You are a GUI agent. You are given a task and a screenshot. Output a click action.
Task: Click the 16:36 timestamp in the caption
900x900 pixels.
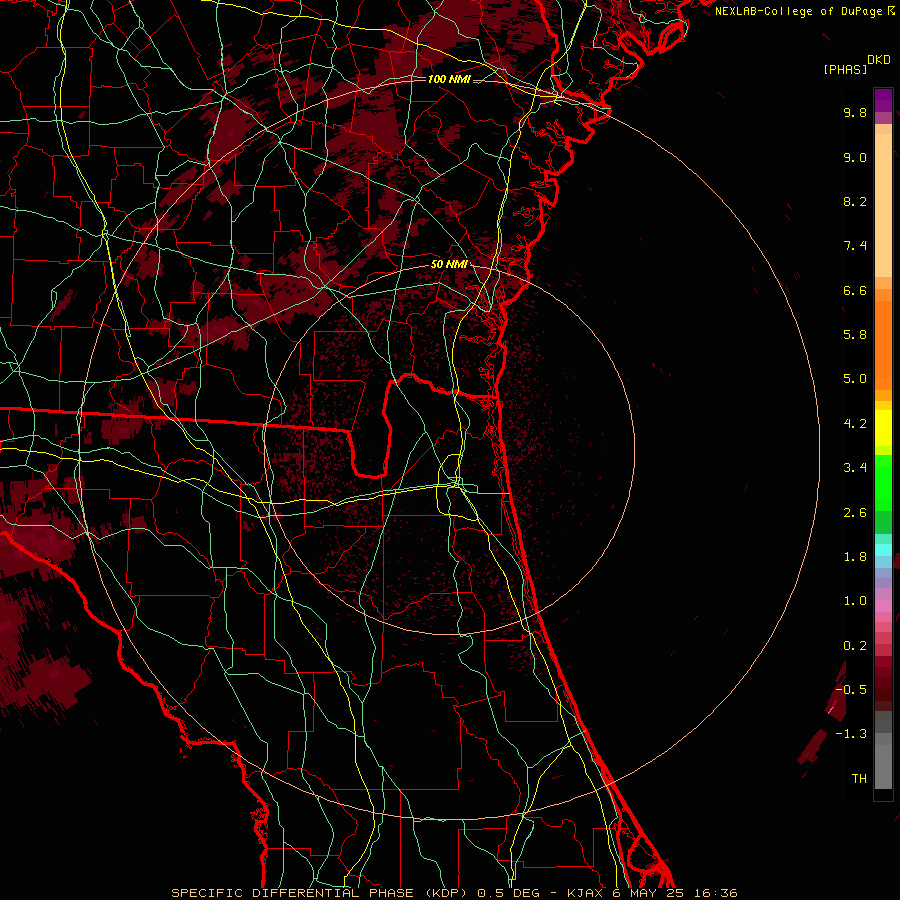(715, 893)
